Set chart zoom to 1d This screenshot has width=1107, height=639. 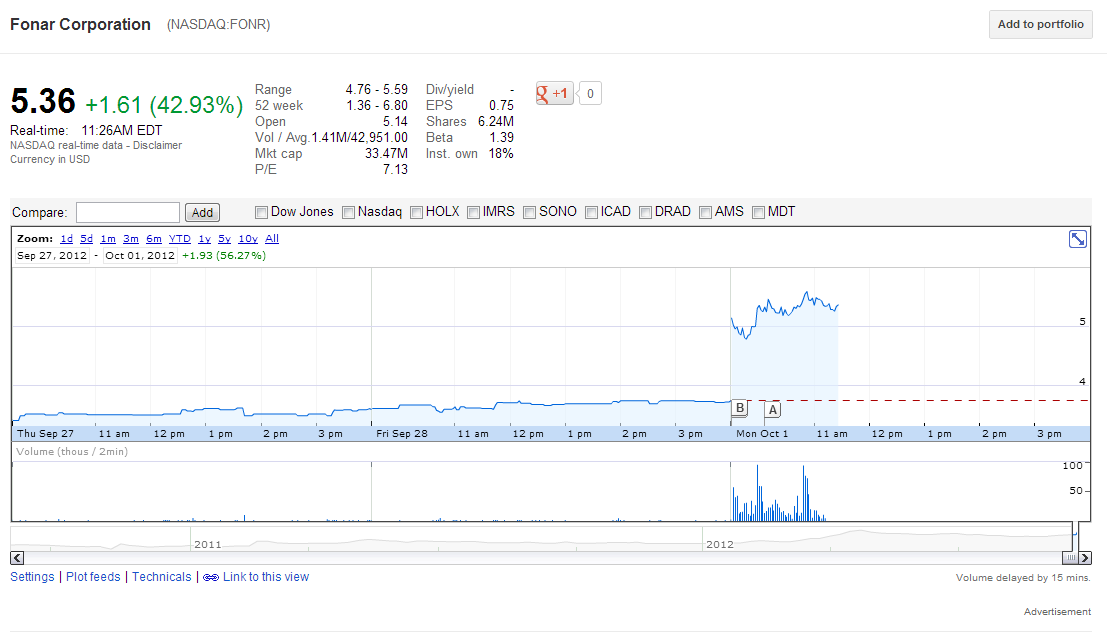[x=66, y=239]
